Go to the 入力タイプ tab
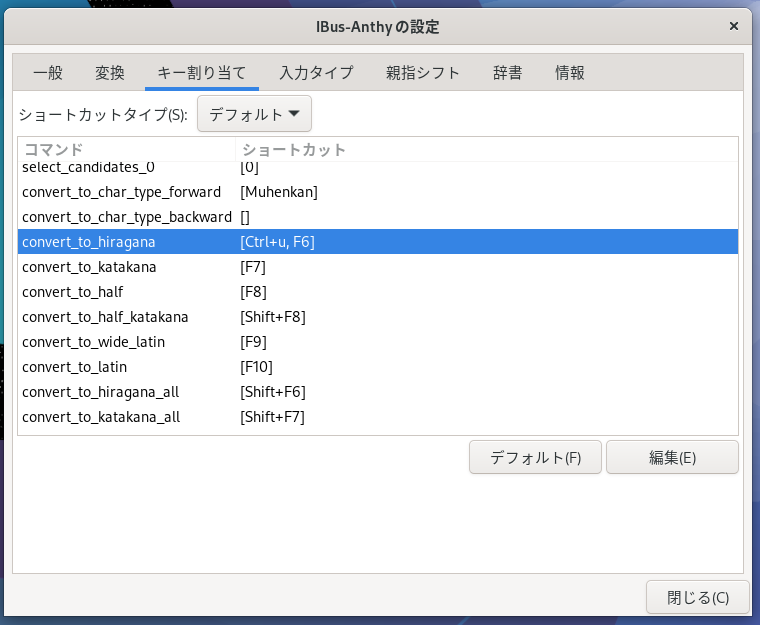760x625 pixels. point(317,73)
